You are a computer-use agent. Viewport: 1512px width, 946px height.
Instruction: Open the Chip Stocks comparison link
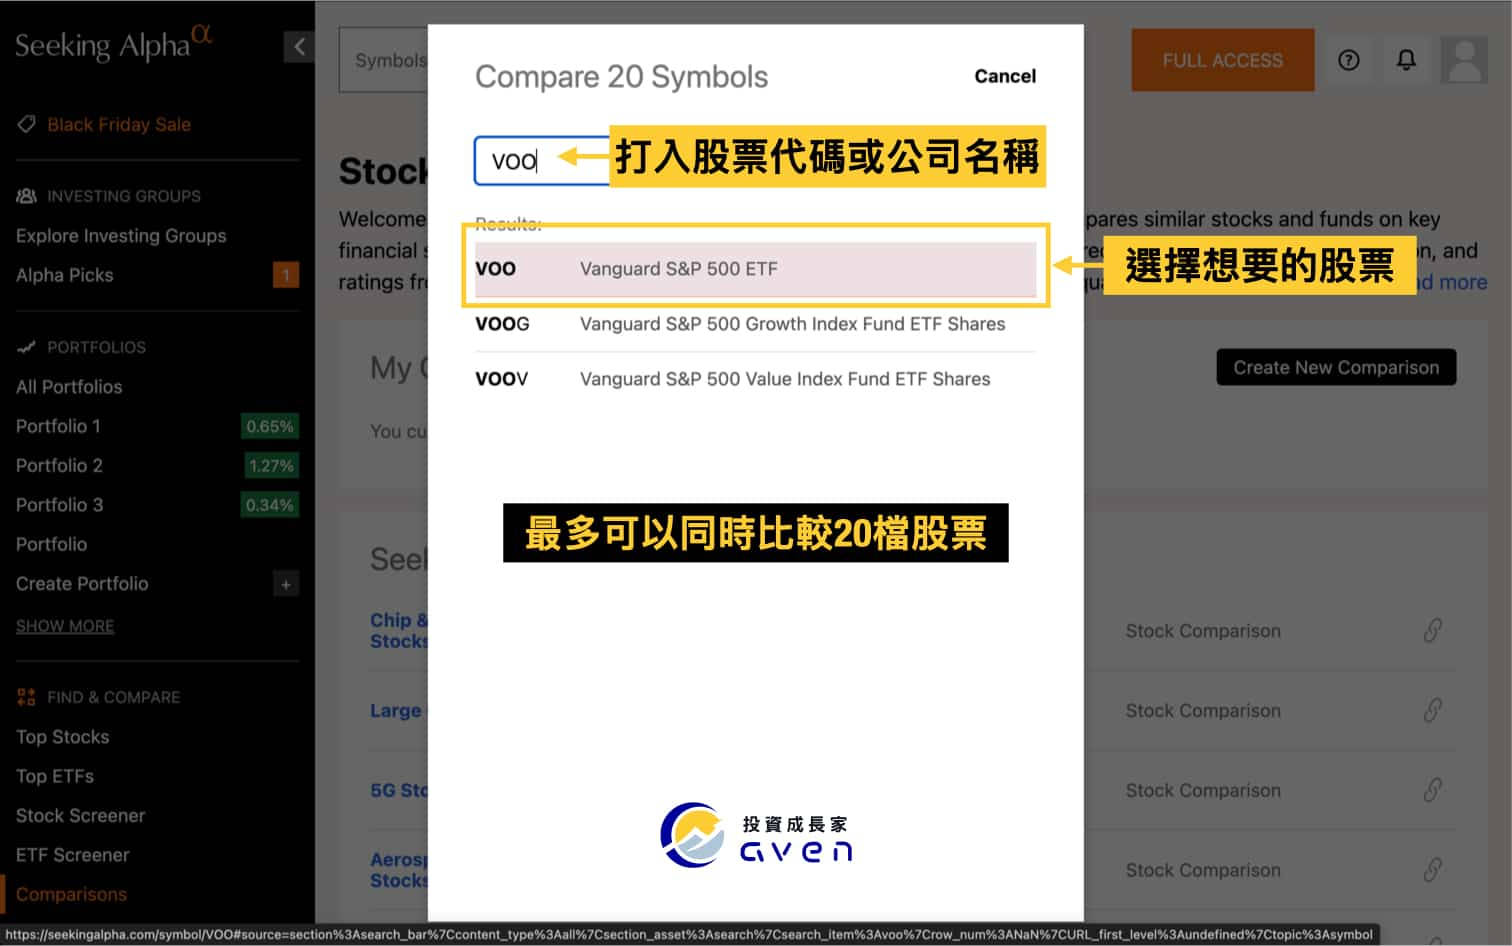point(399,631)
